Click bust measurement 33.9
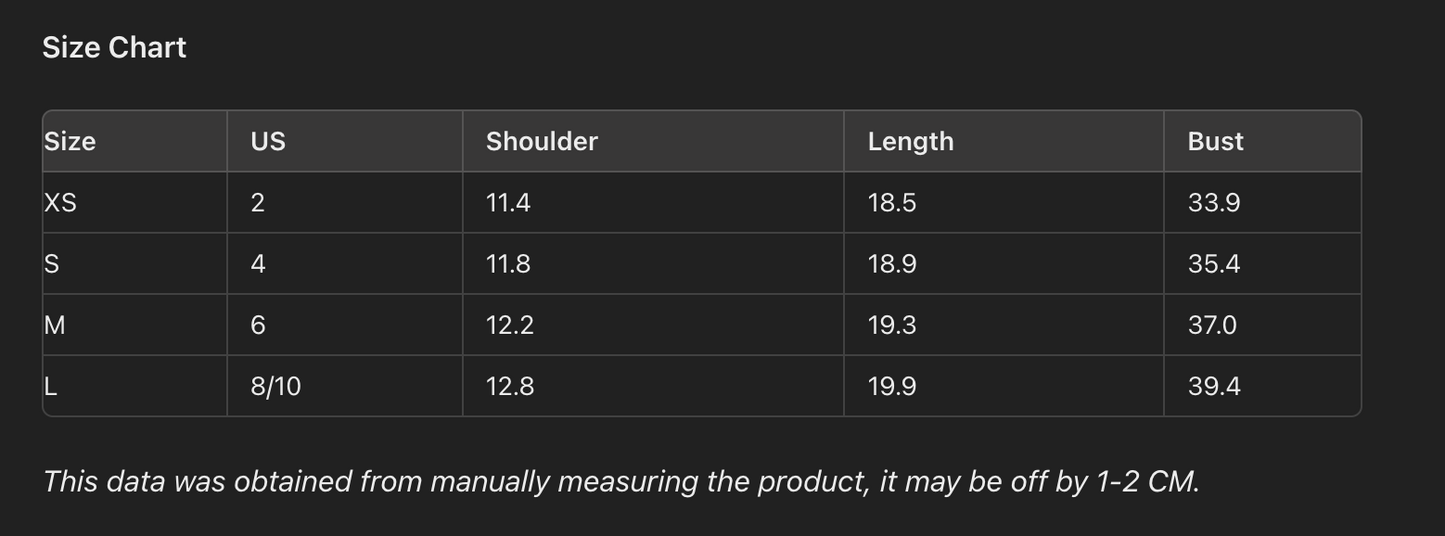The height and width of the screenshot is (536, 1445). (1214, 203)
